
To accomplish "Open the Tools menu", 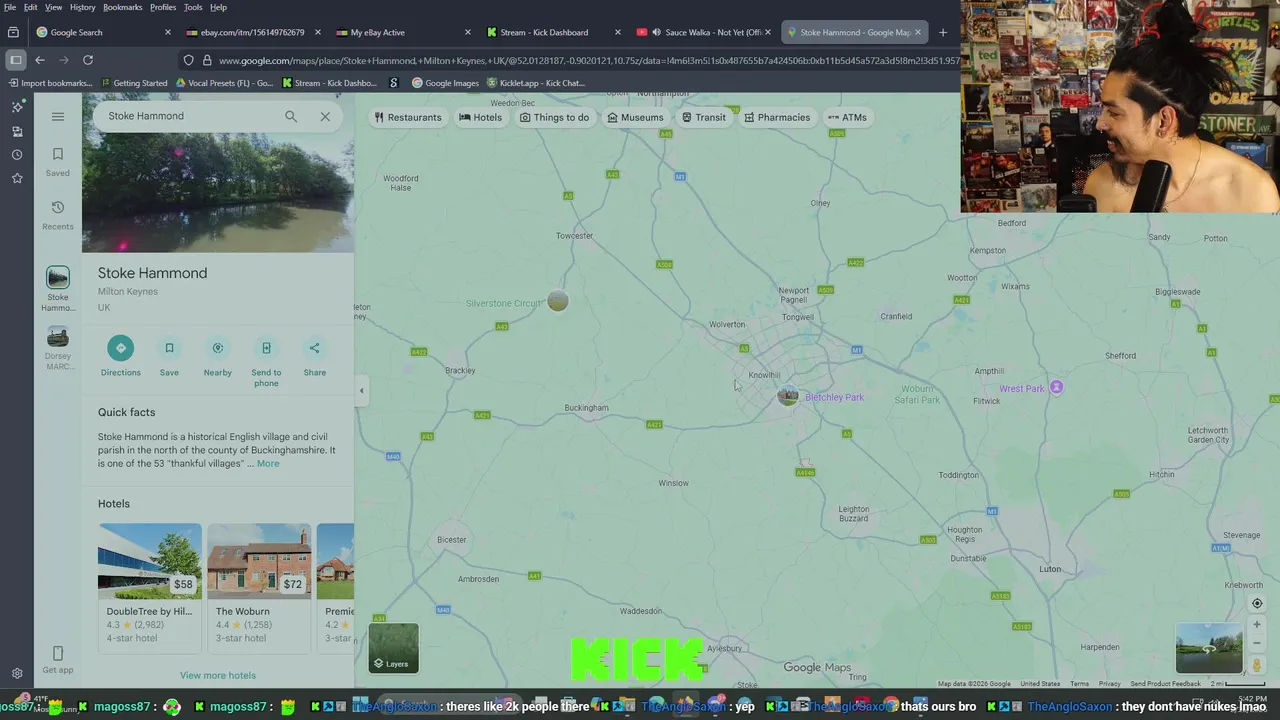I will (193, 7).
